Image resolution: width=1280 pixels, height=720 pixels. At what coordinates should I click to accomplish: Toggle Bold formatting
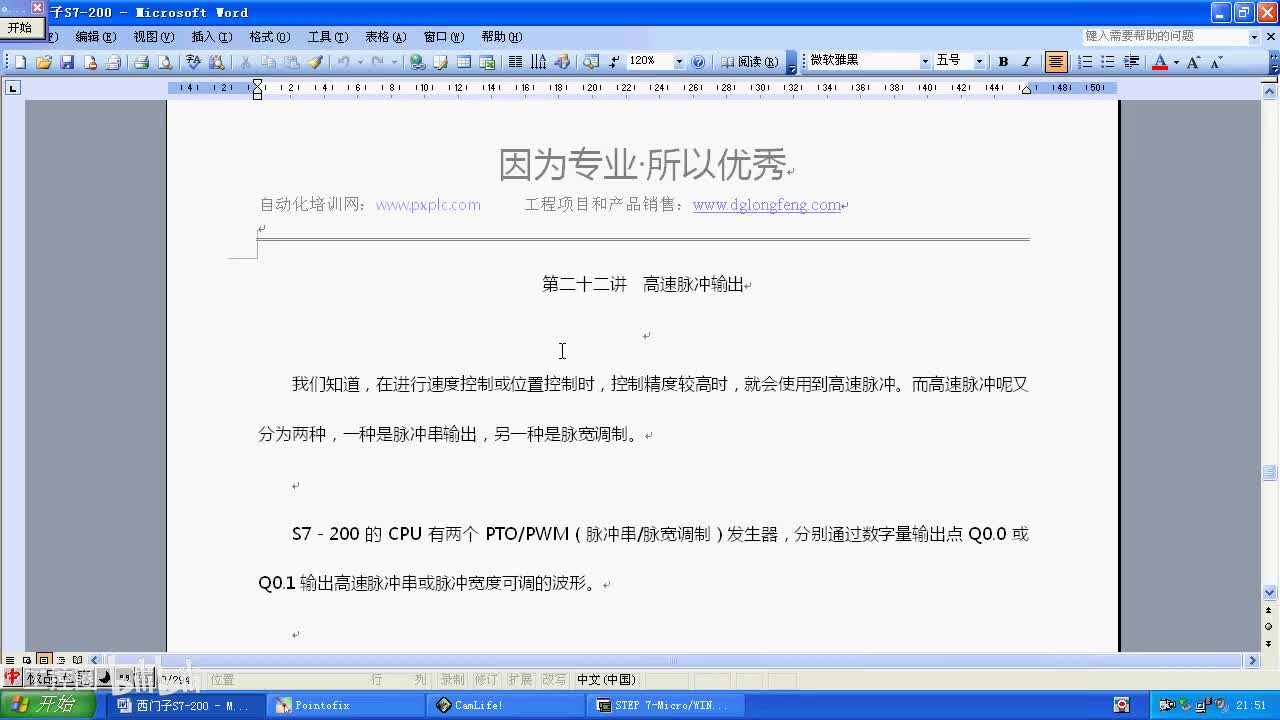click(1003, 62)
